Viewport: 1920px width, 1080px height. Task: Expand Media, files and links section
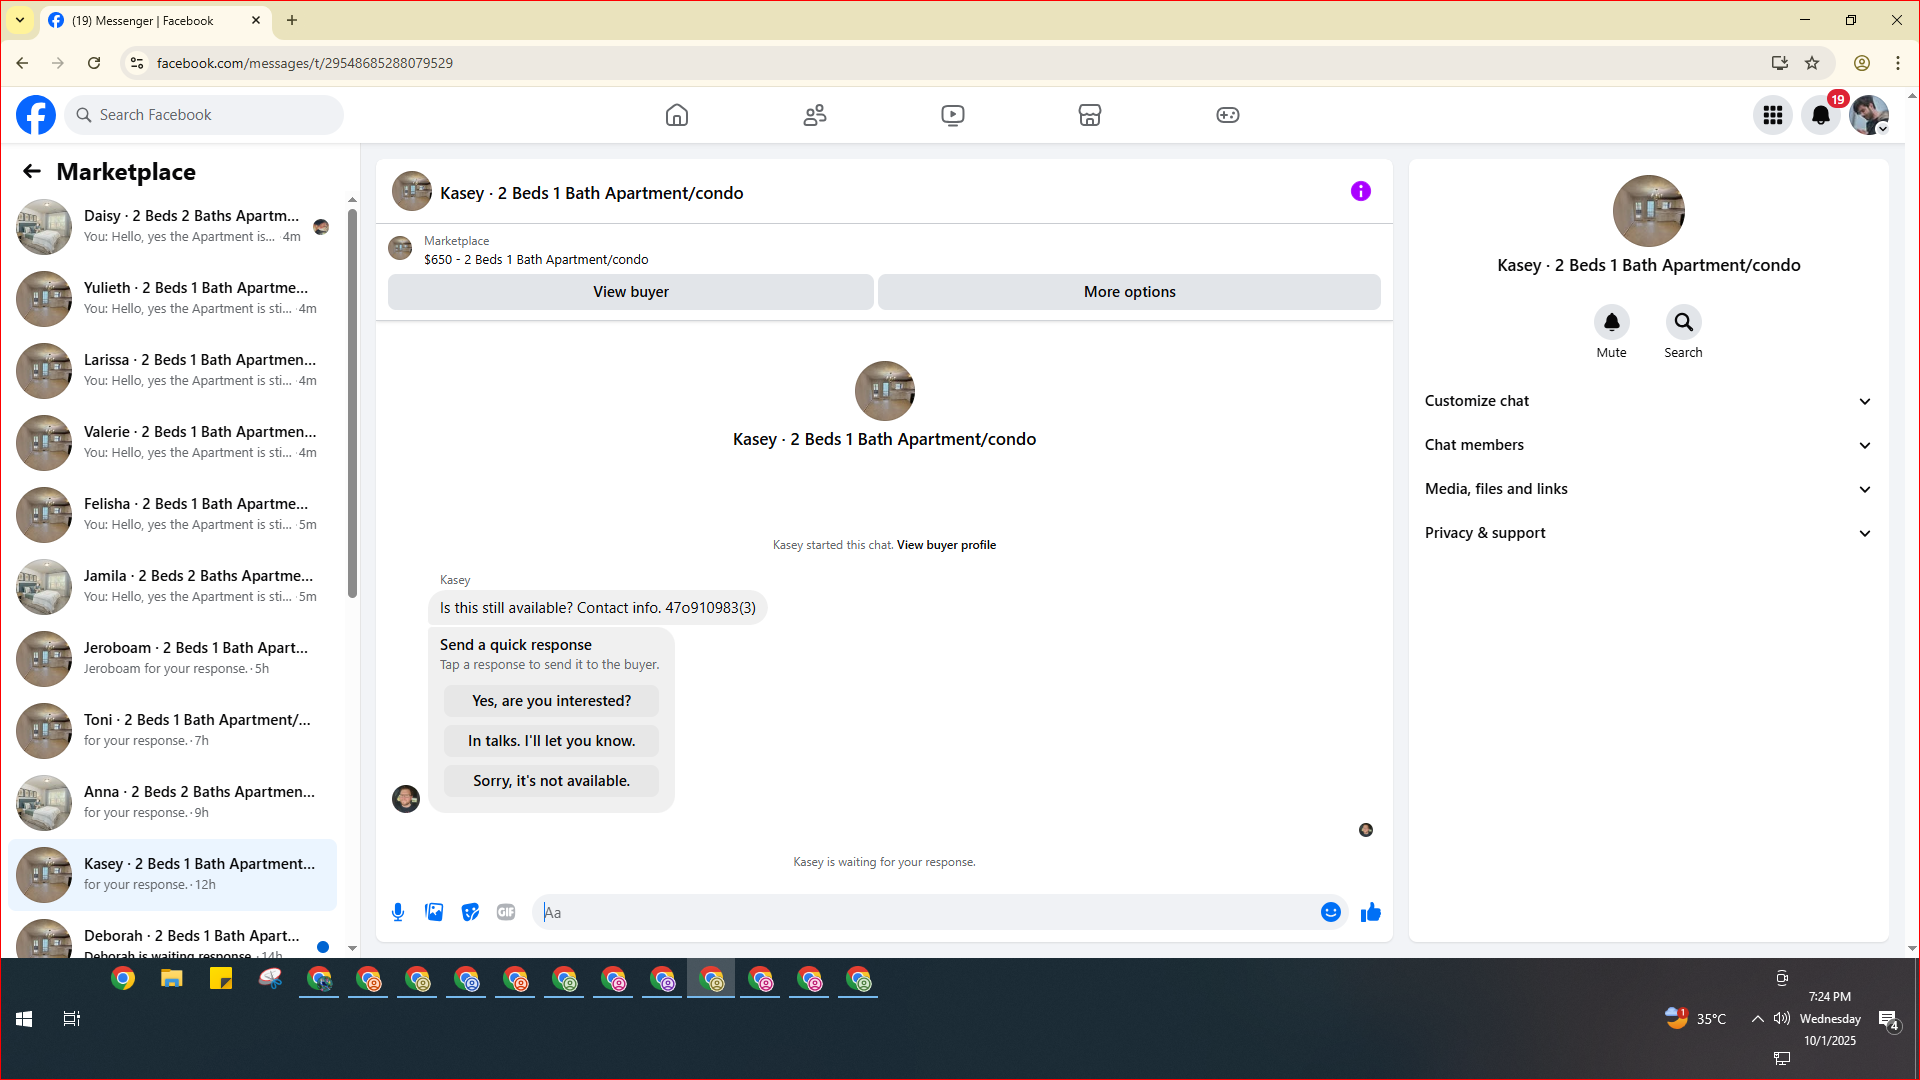point(1648,489)
